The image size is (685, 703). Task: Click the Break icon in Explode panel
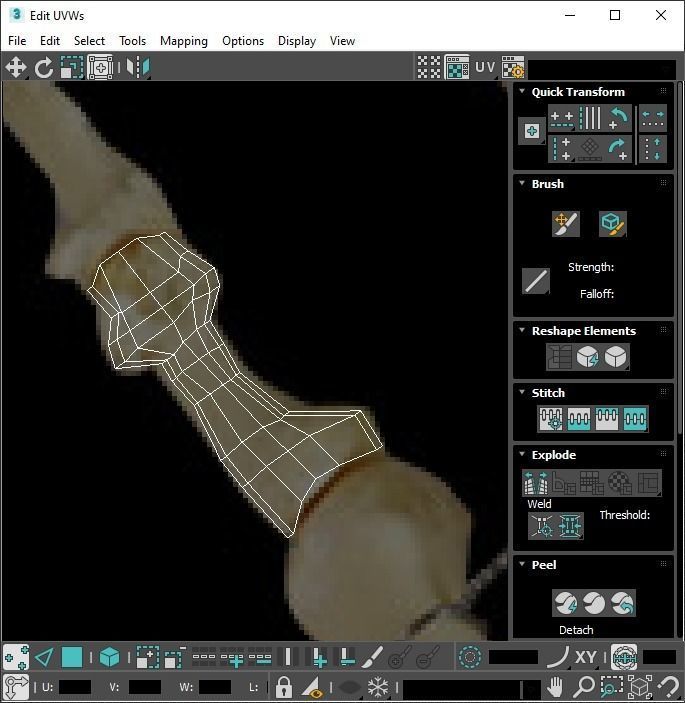click(x=536, y=483)
